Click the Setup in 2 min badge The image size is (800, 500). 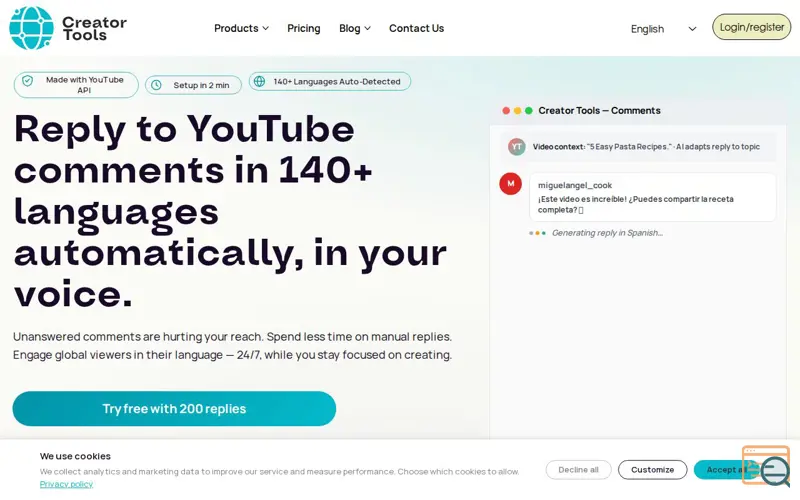coord(193,85)
